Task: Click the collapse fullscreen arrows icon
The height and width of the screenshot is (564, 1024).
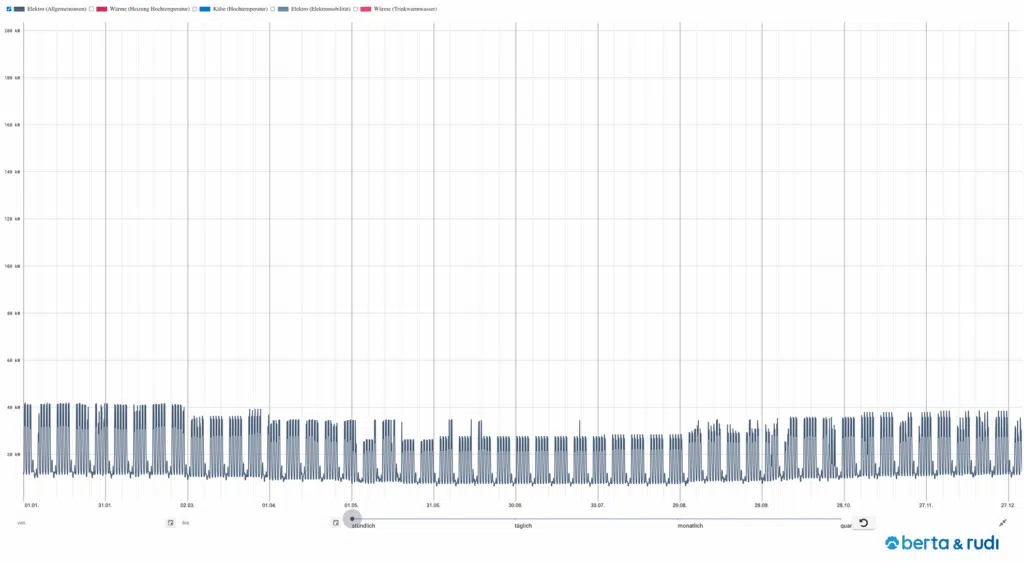Action: pyautogui.click(x=1003, y=523)
